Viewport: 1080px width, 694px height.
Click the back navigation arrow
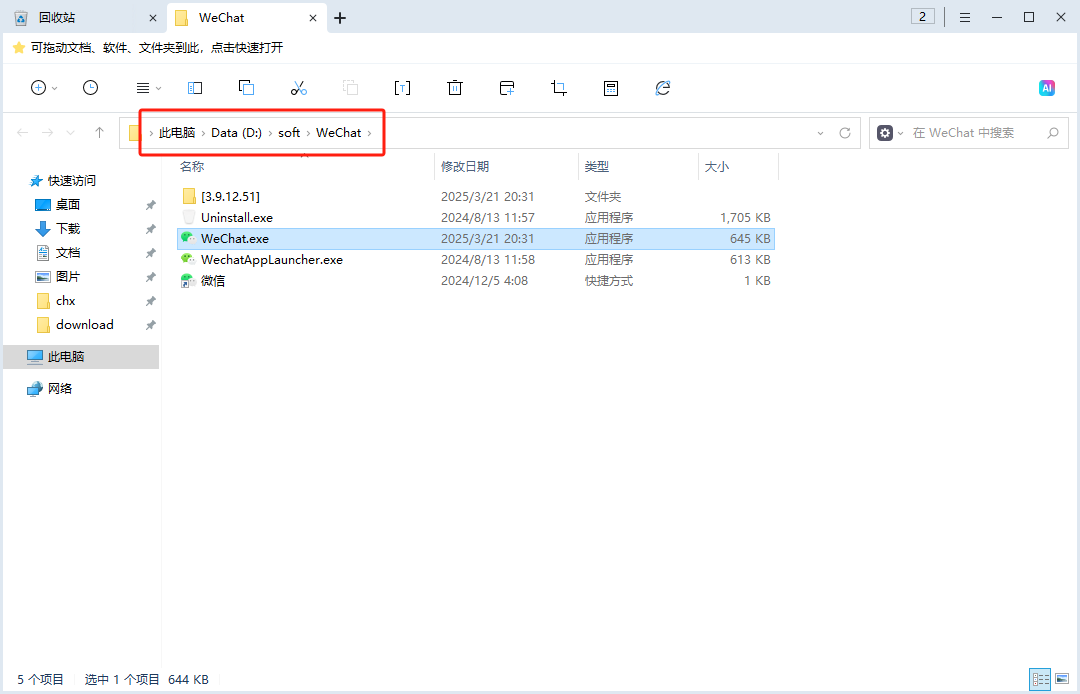[x=23, y=132]
